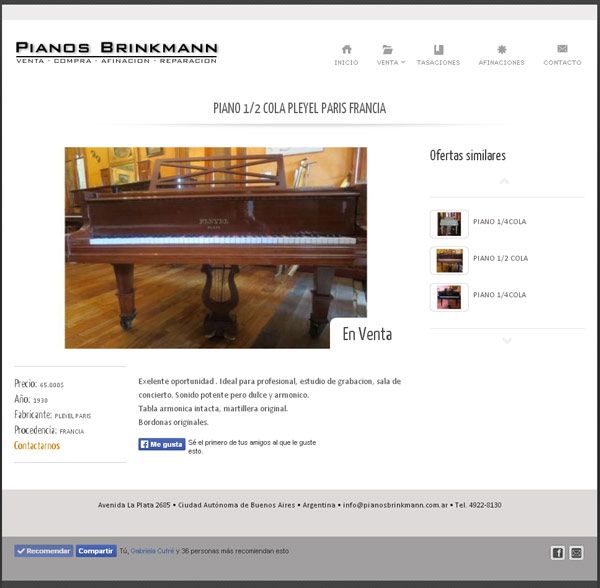
Task: Open PIANO 1/2 COLA thumbnail
Action: (x=449, y=261)
